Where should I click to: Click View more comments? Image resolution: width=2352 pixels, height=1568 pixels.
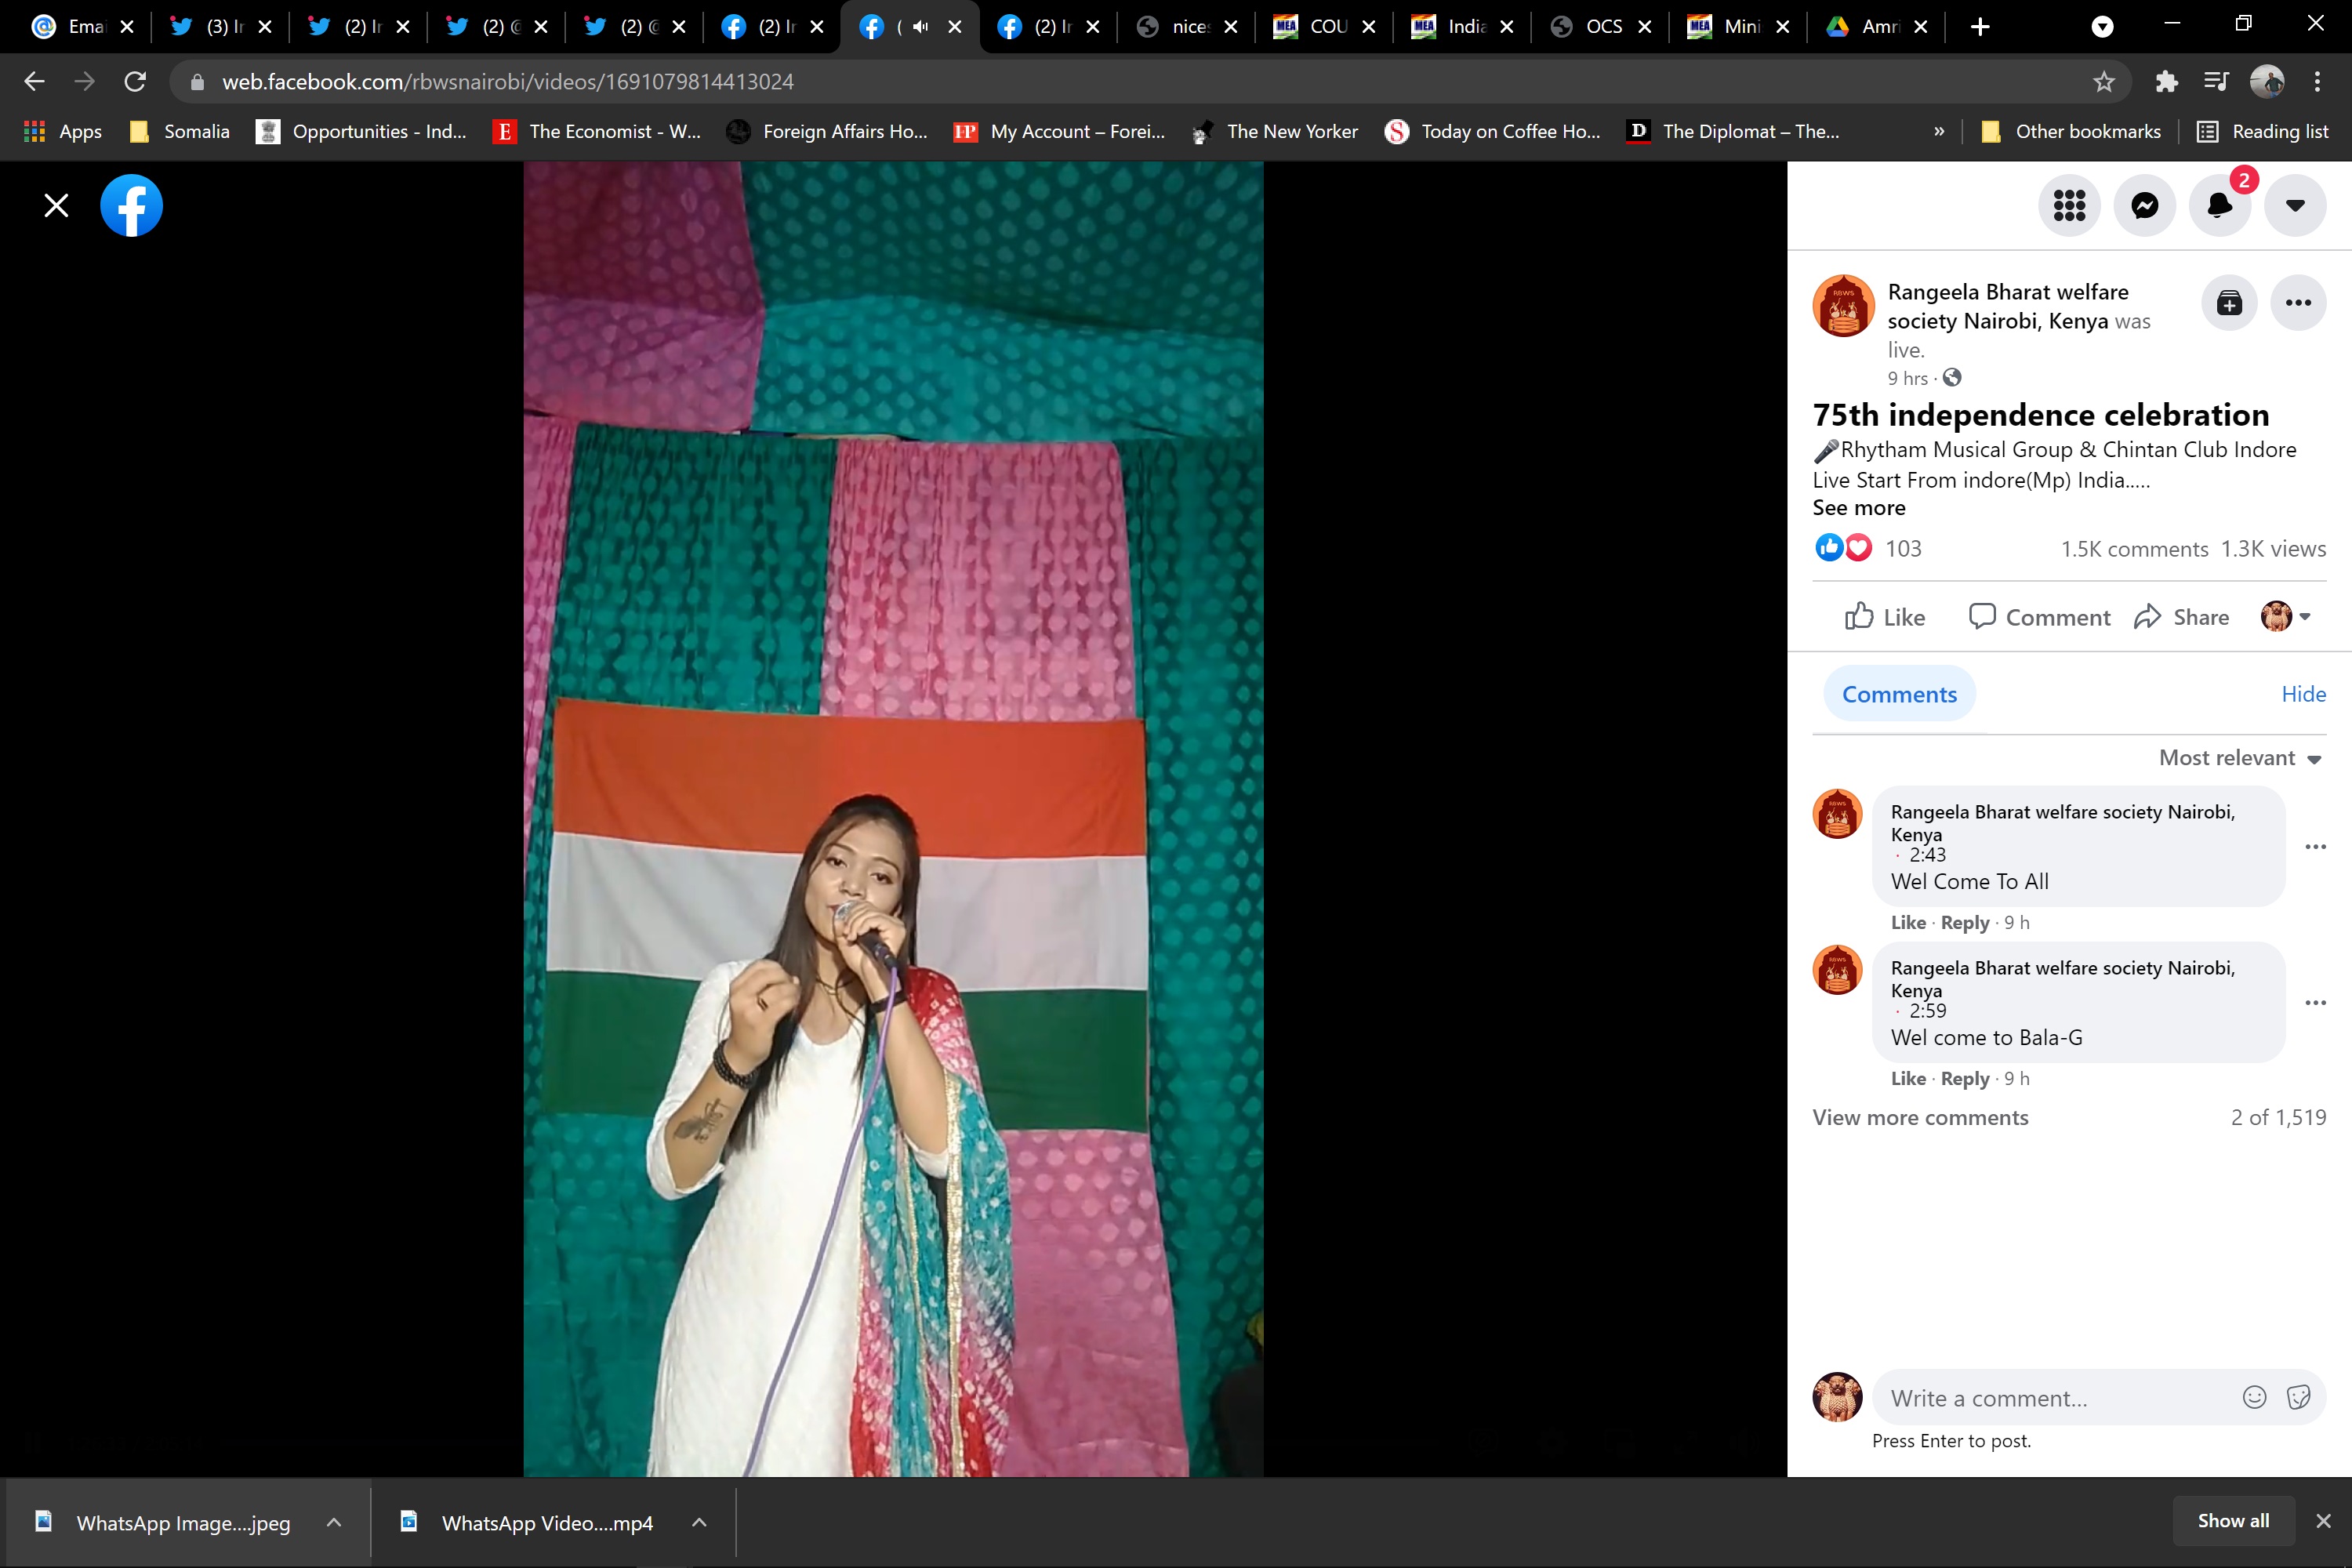[1920, 1118]
